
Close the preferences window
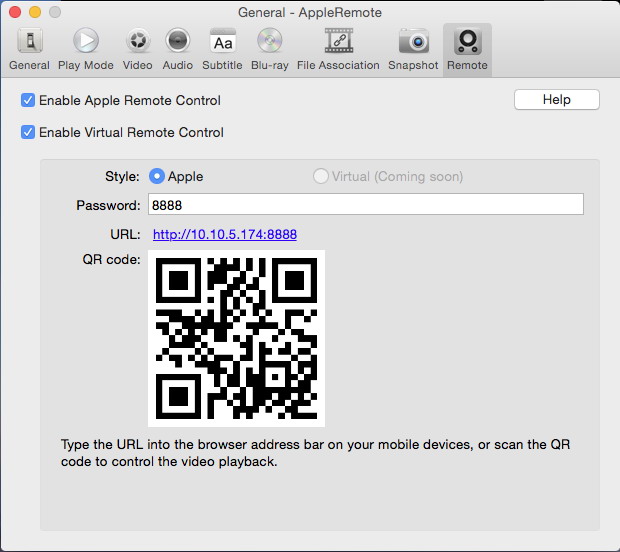pyautogui.click(x=14, y=13)
